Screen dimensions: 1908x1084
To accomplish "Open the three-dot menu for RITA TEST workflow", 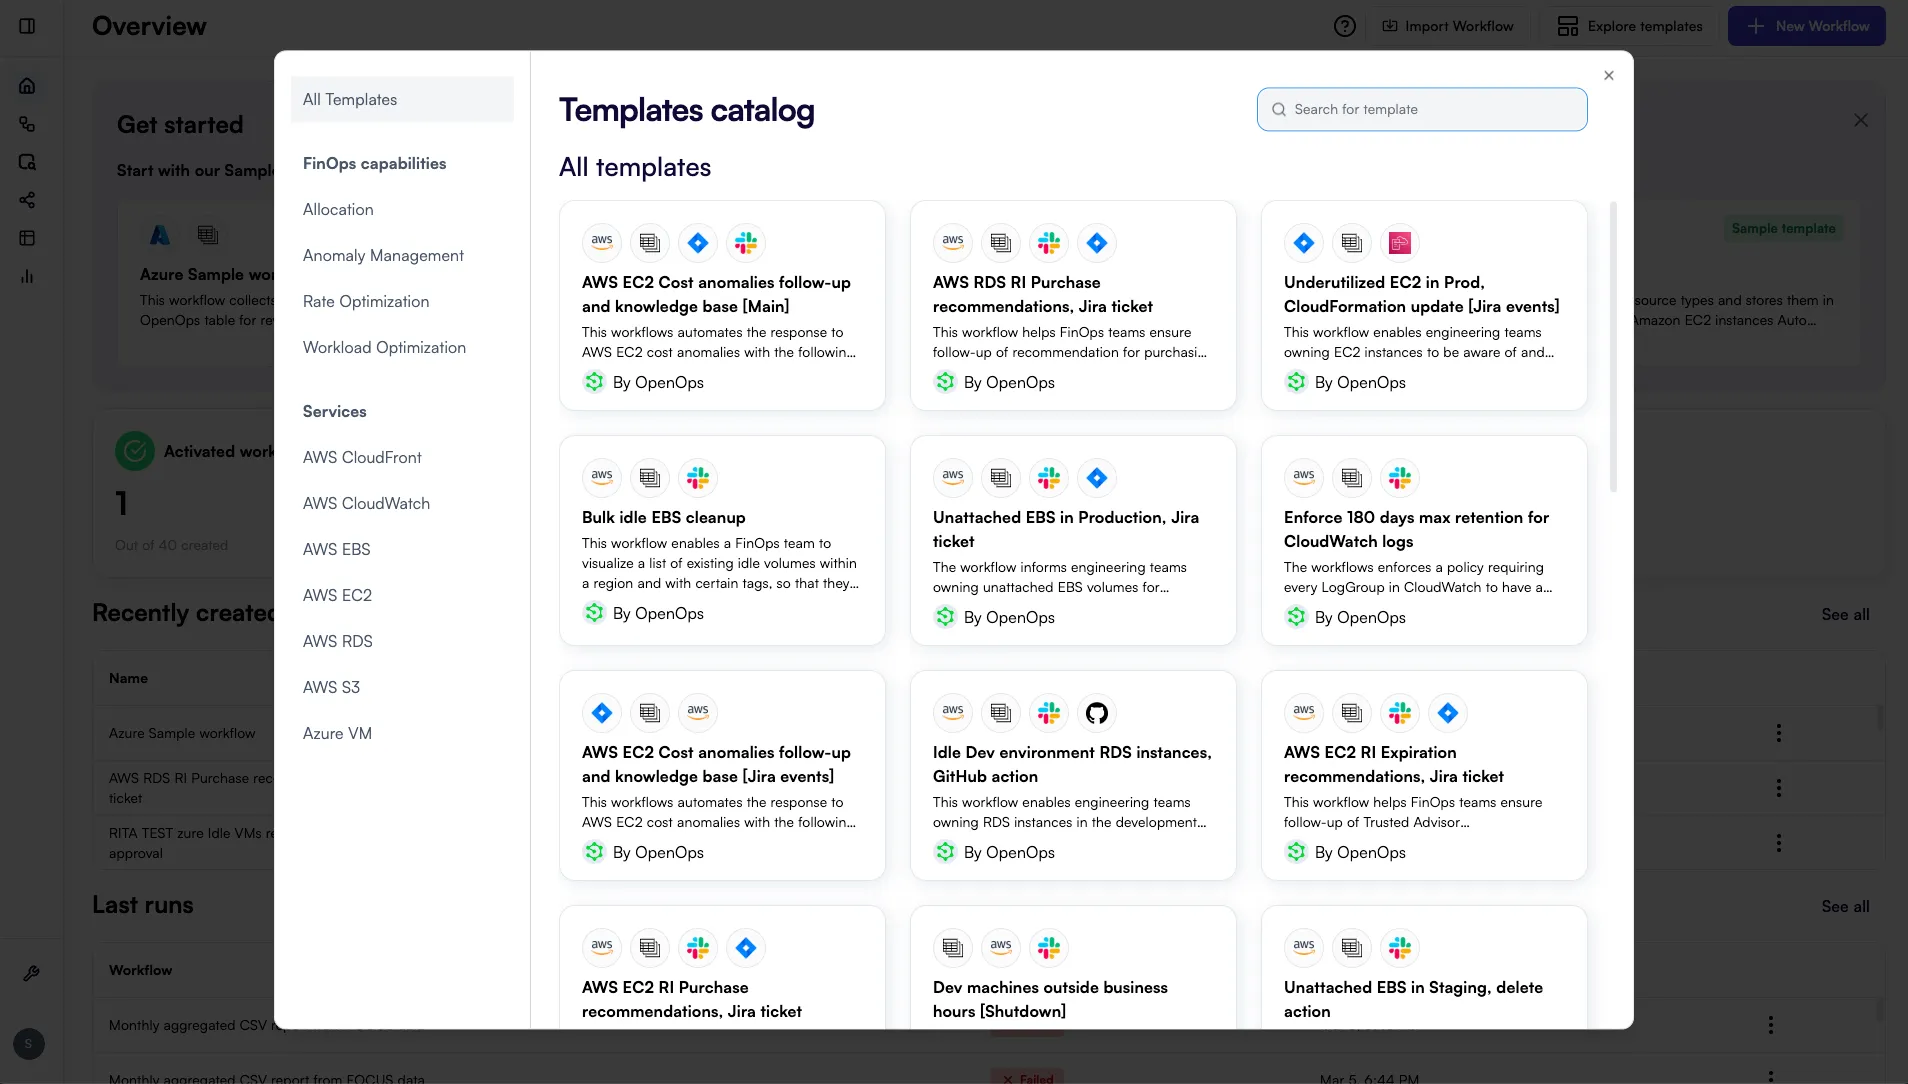I will [1779, 843].
